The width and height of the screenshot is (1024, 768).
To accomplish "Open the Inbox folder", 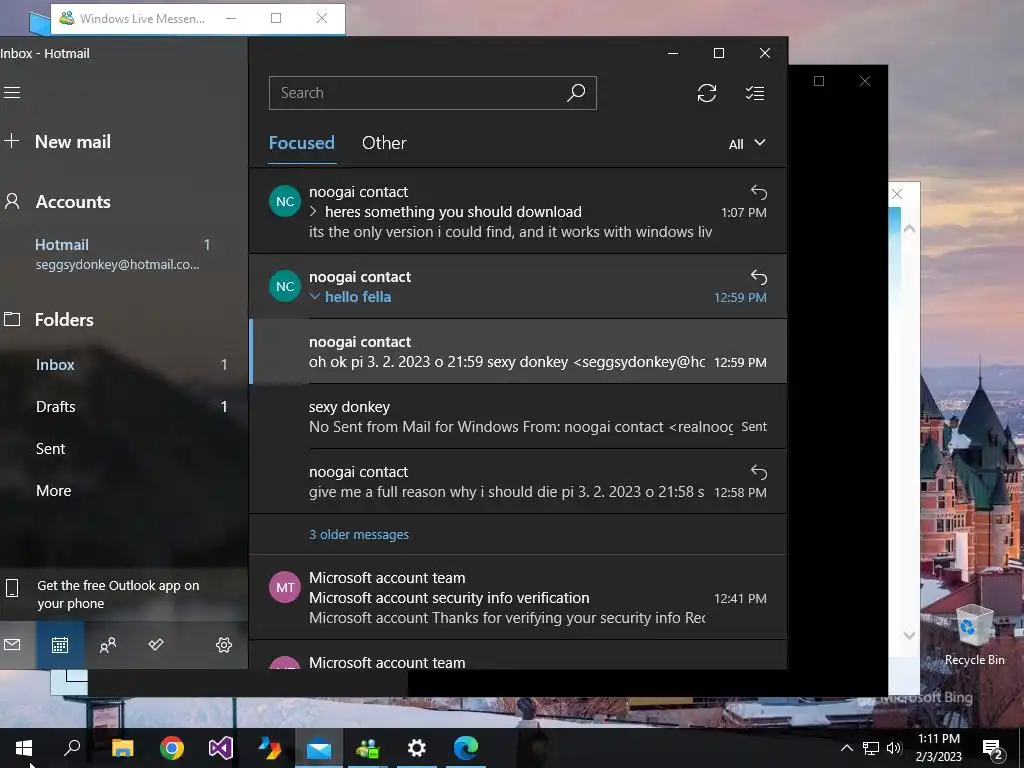I will point(124,364).
